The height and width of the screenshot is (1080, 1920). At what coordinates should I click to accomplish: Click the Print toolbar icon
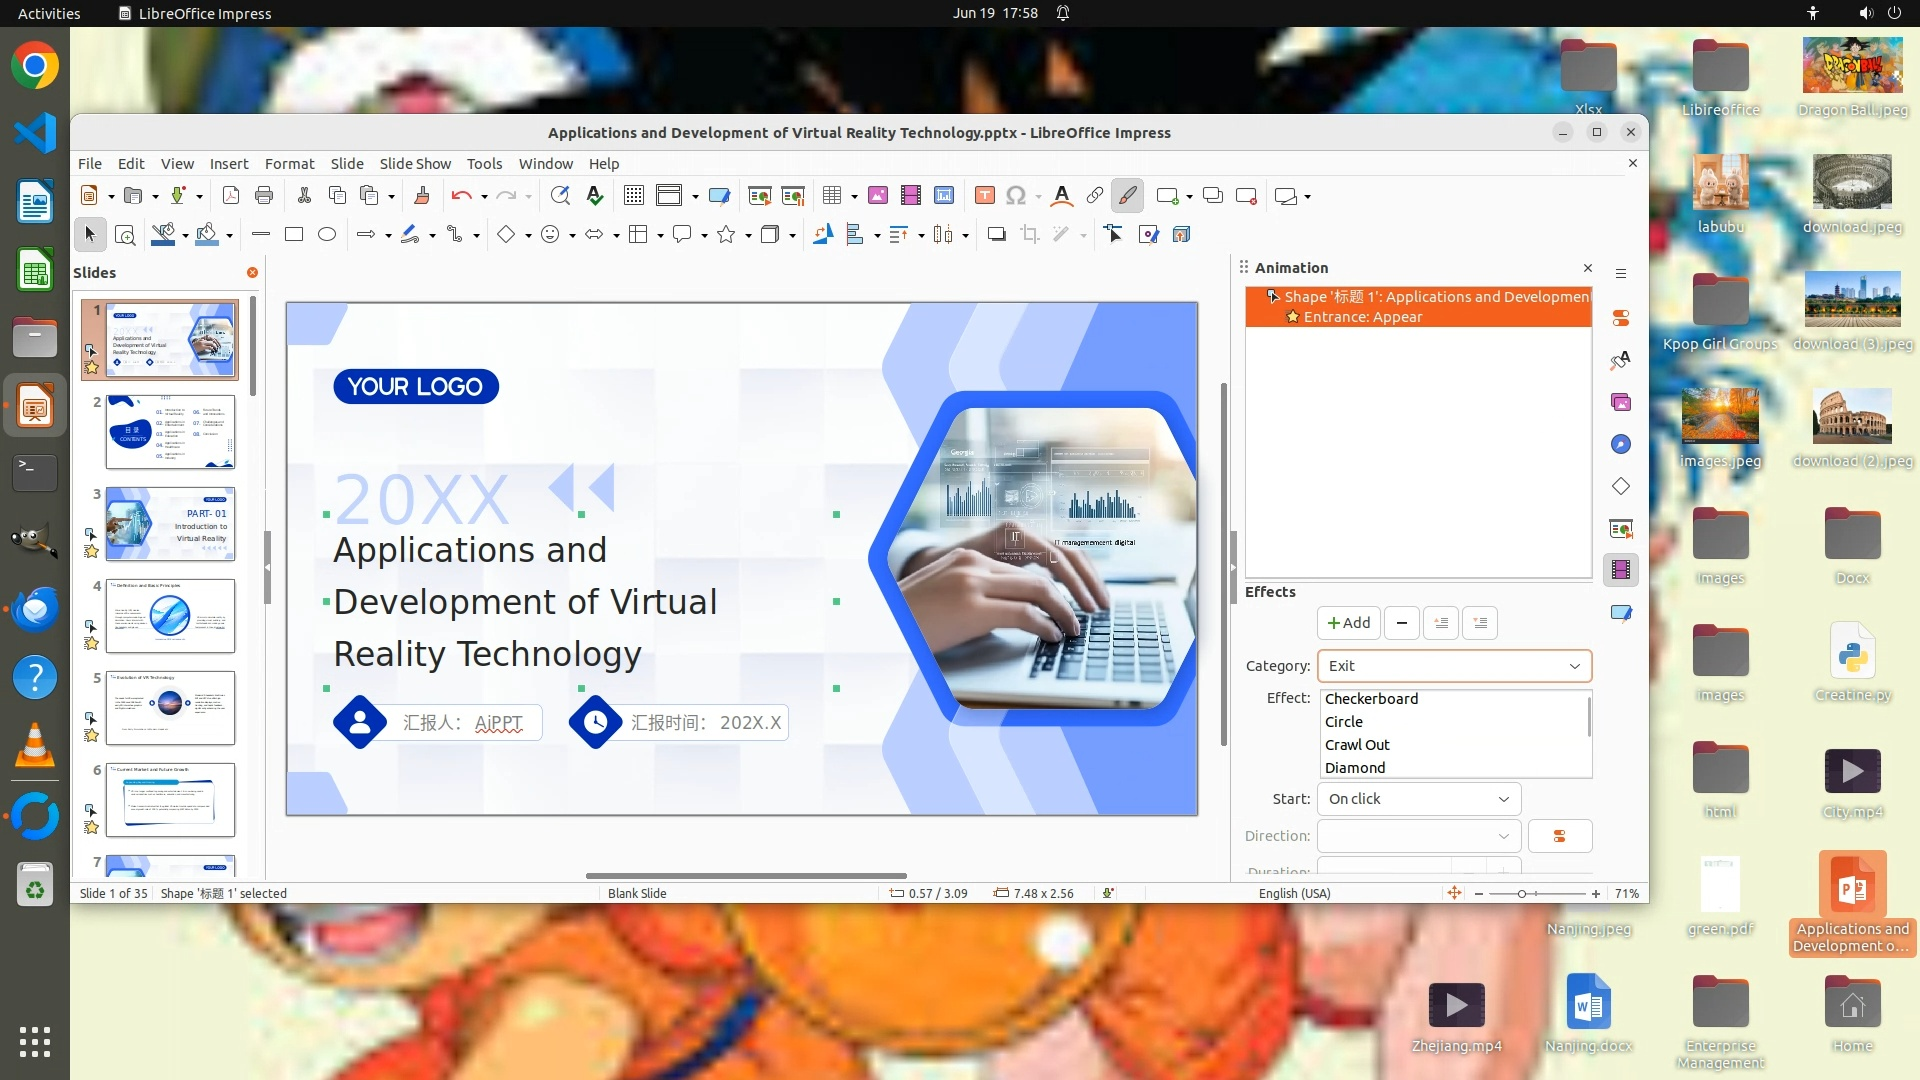264,196
